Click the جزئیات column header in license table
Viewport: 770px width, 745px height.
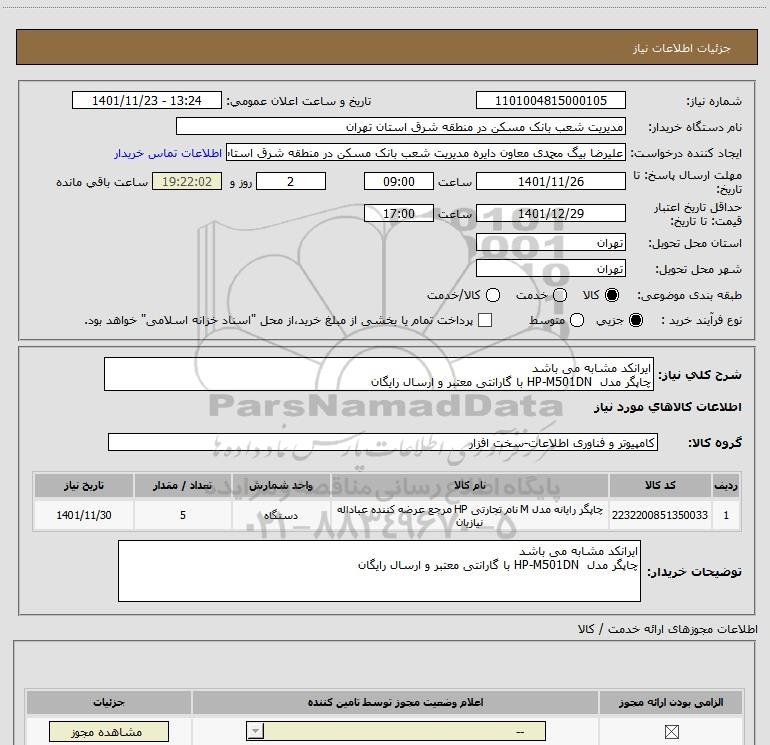click(x=109, y=702)
